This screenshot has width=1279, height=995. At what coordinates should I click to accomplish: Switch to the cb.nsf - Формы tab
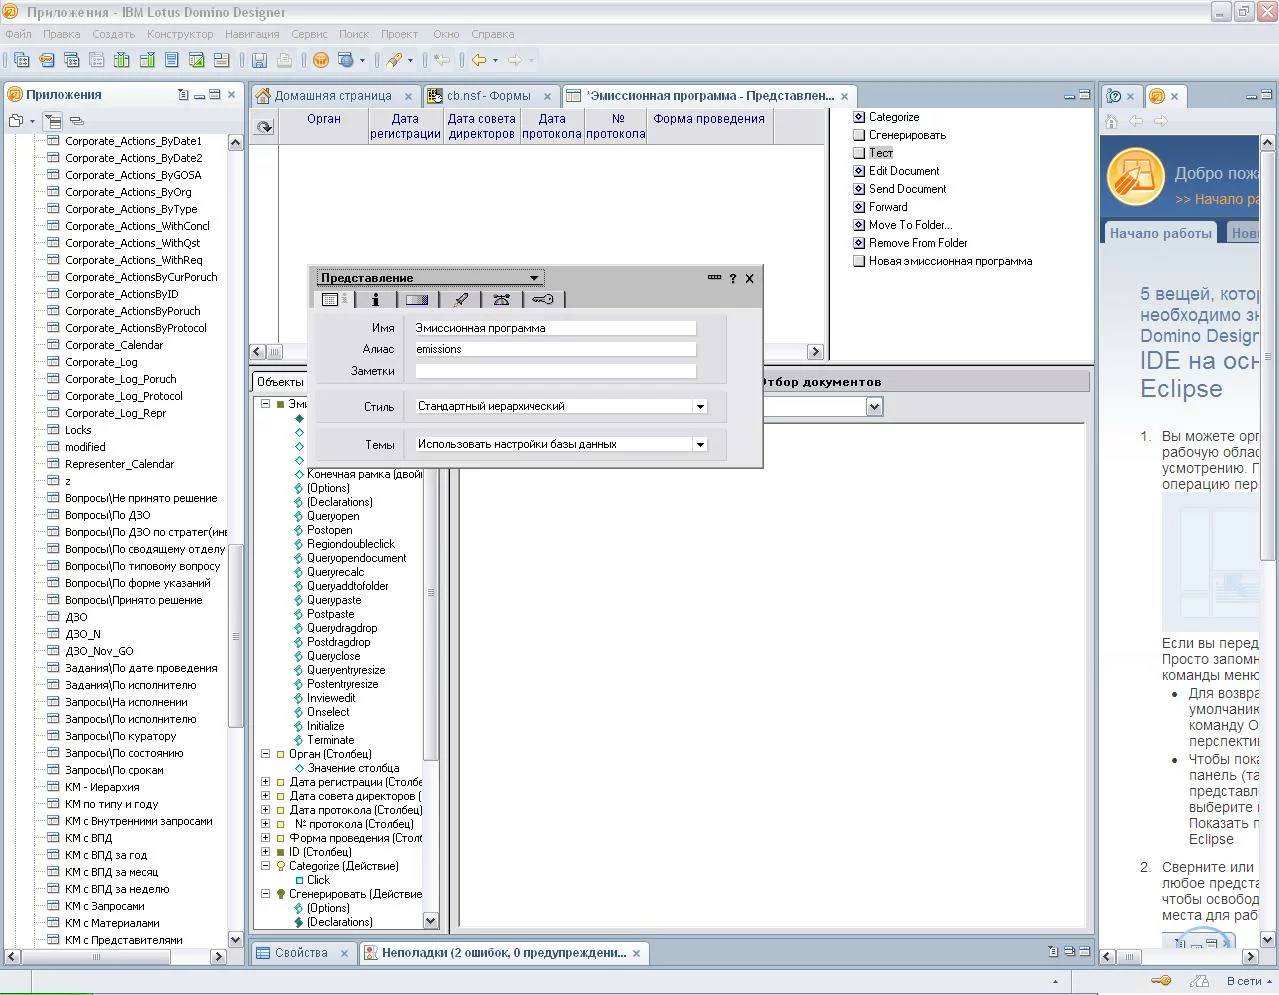(488, 96)
